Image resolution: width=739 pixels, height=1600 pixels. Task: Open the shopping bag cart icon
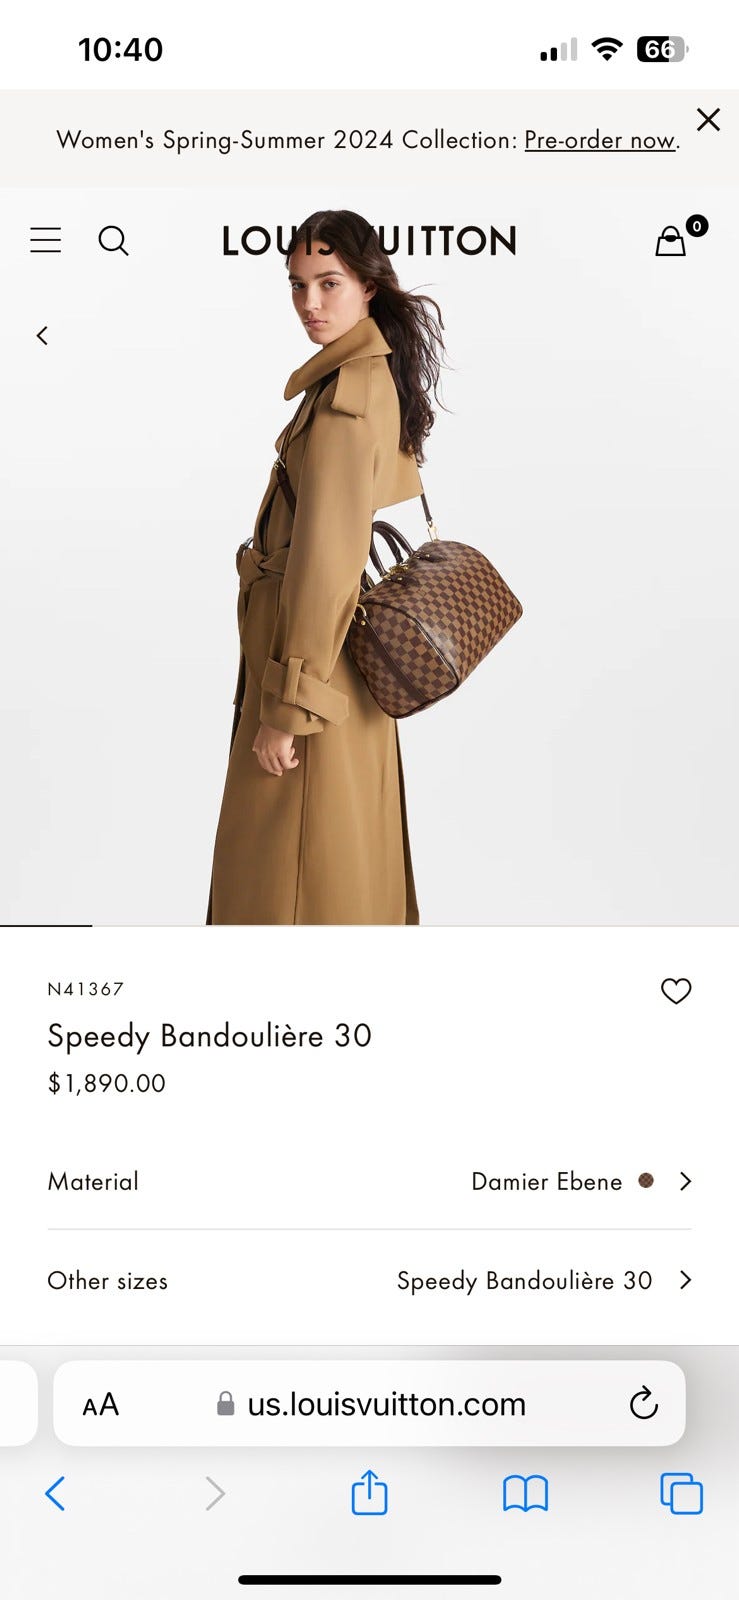click(671, 241)
